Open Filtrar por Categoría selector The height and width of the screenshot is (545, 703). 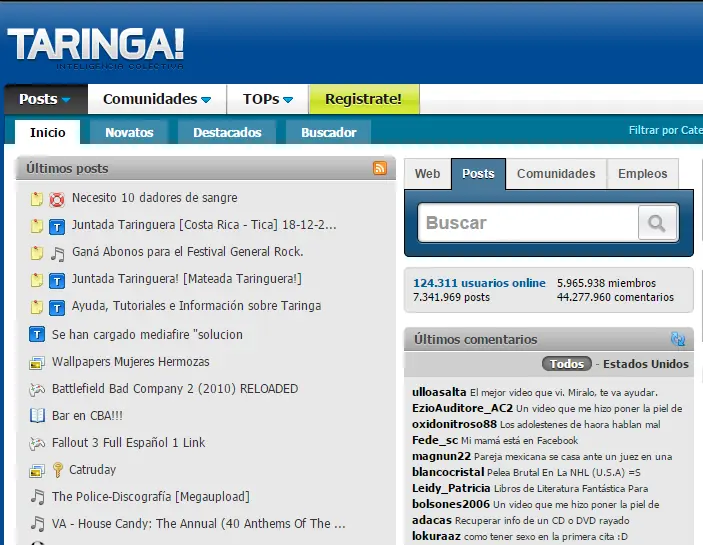coord(665,130)
